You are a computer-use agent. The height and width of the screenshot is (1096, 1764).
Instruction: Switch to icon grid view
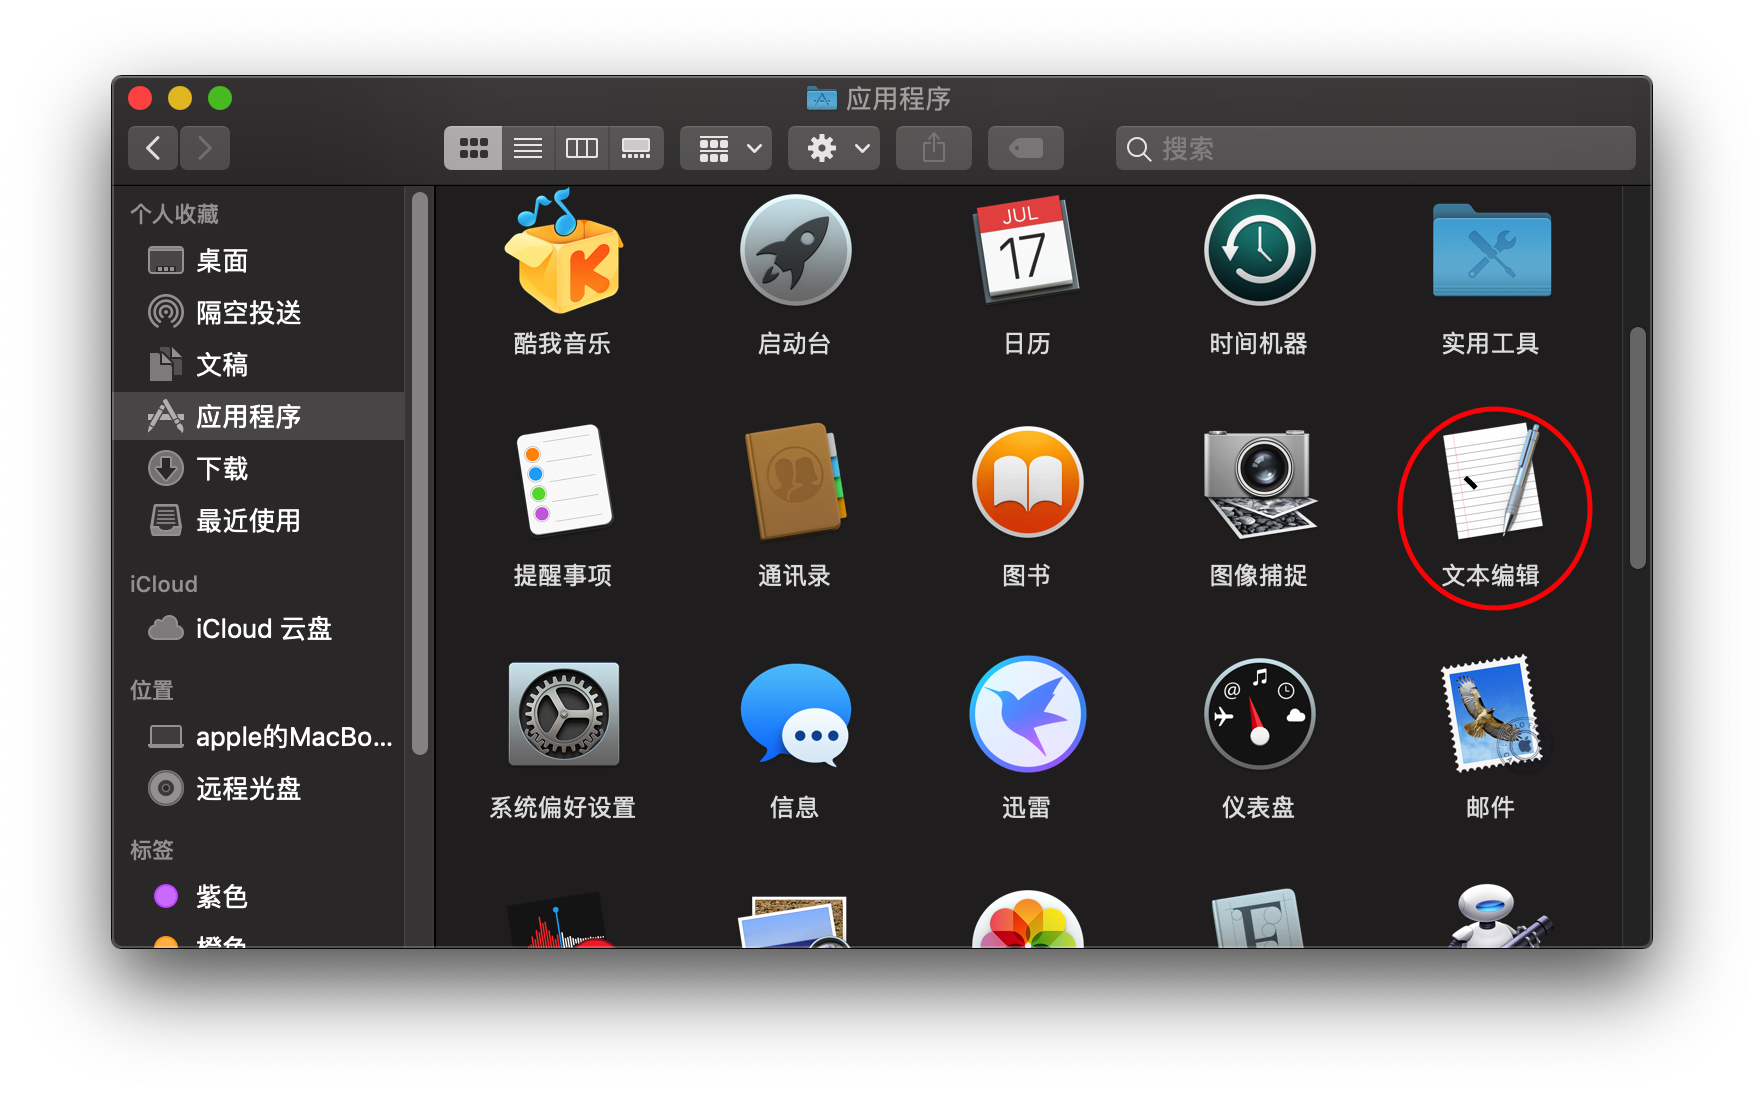(473, 148)
